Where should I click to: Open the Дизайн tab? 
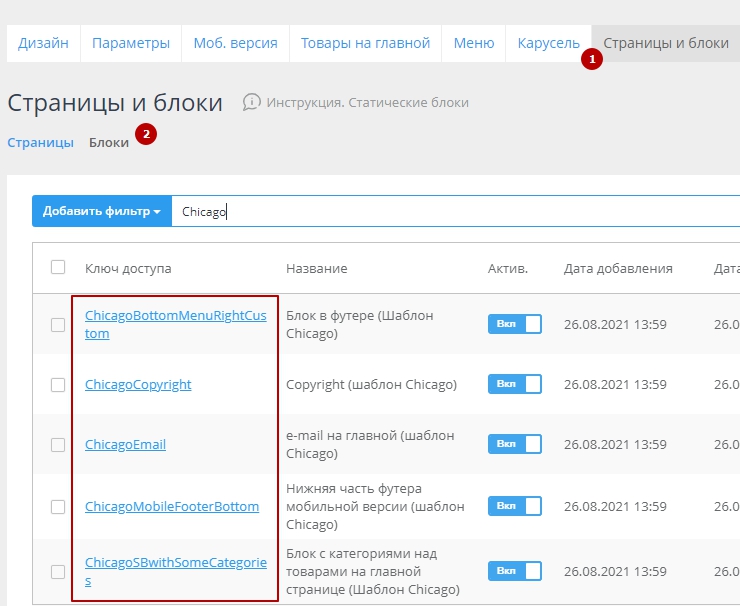click(43, 43)
